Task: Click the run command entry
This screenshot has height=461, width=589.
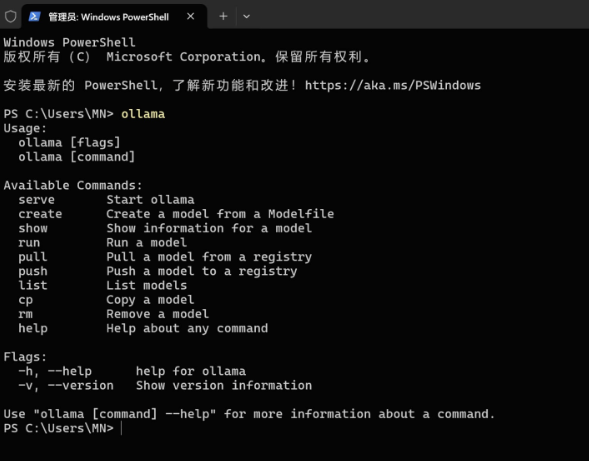Action: tap(29, 243)
